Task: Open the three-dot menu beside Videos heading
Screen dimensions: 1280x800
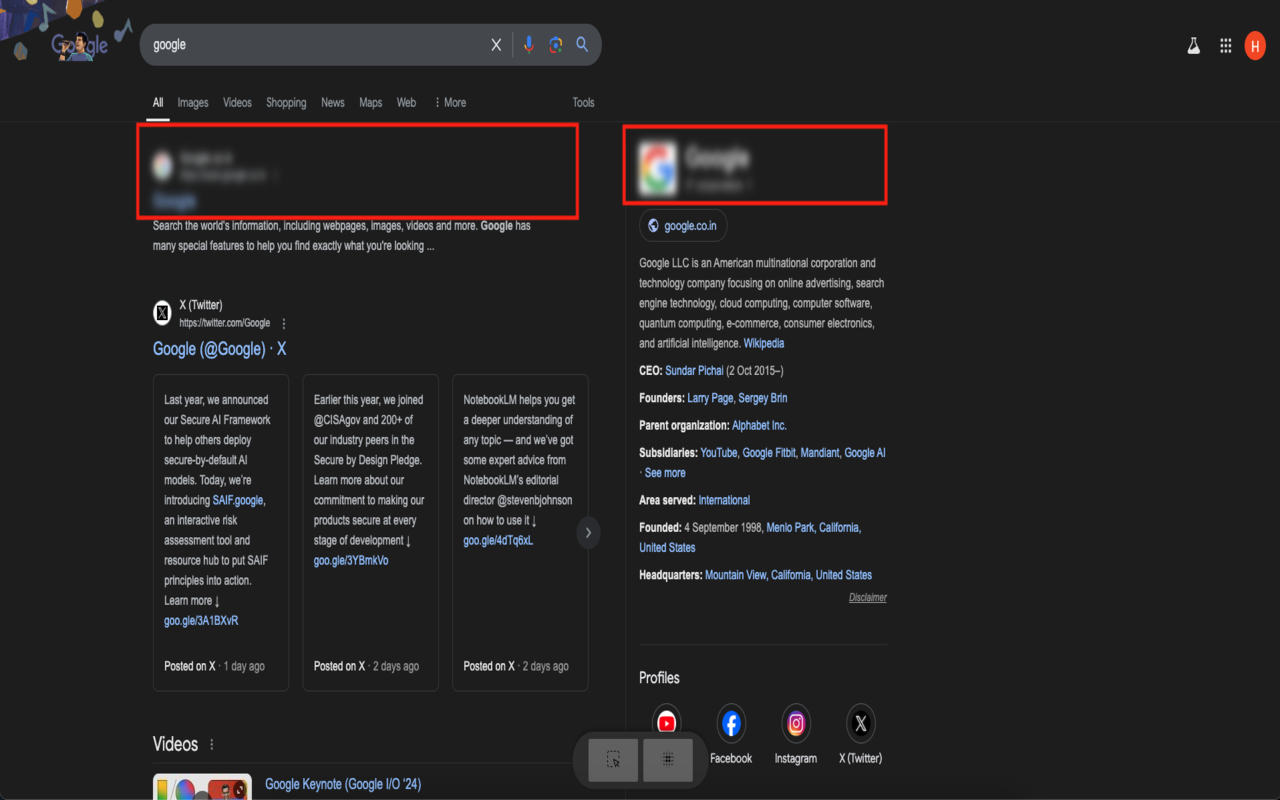Action: click(x=211, y=744)
